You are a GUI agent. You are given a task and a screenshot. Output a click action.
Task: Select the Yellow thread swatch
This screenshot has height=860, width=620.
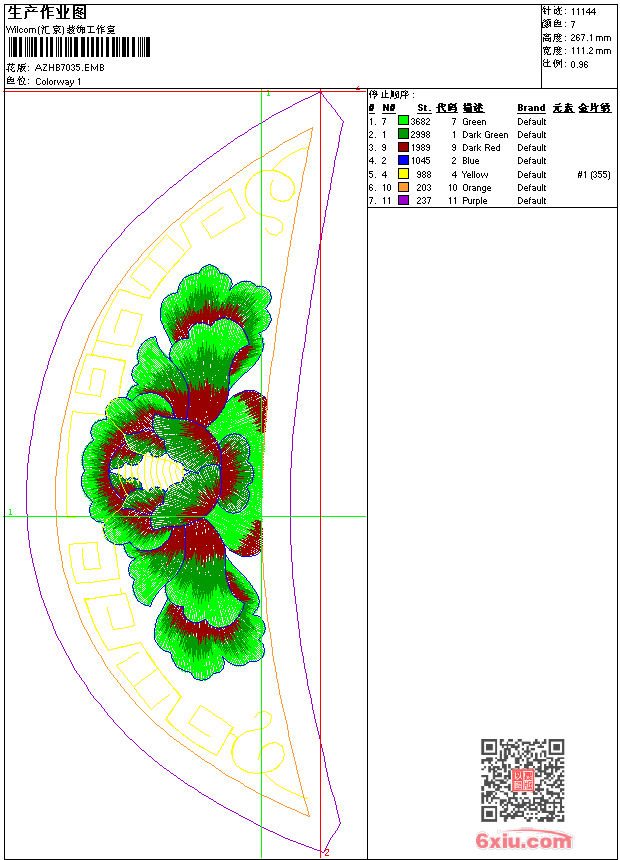[x=404, y=174]
